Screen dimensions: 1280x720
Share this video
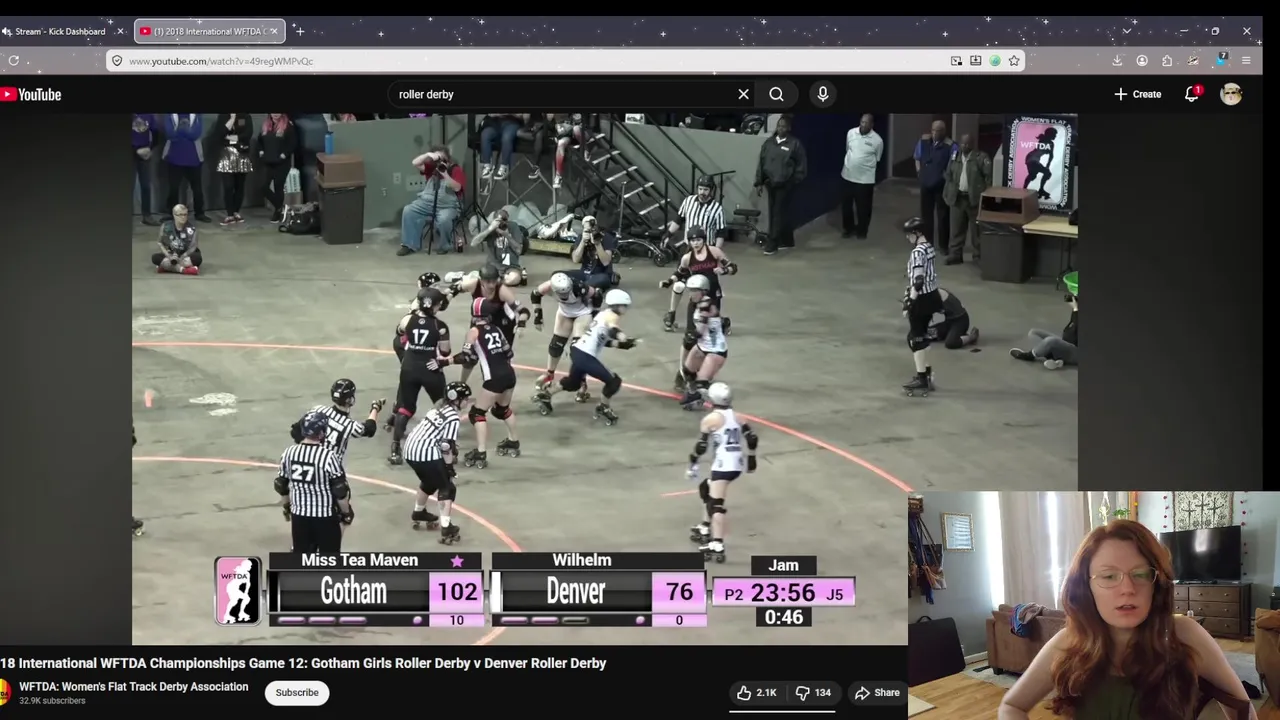click(877, 692)
